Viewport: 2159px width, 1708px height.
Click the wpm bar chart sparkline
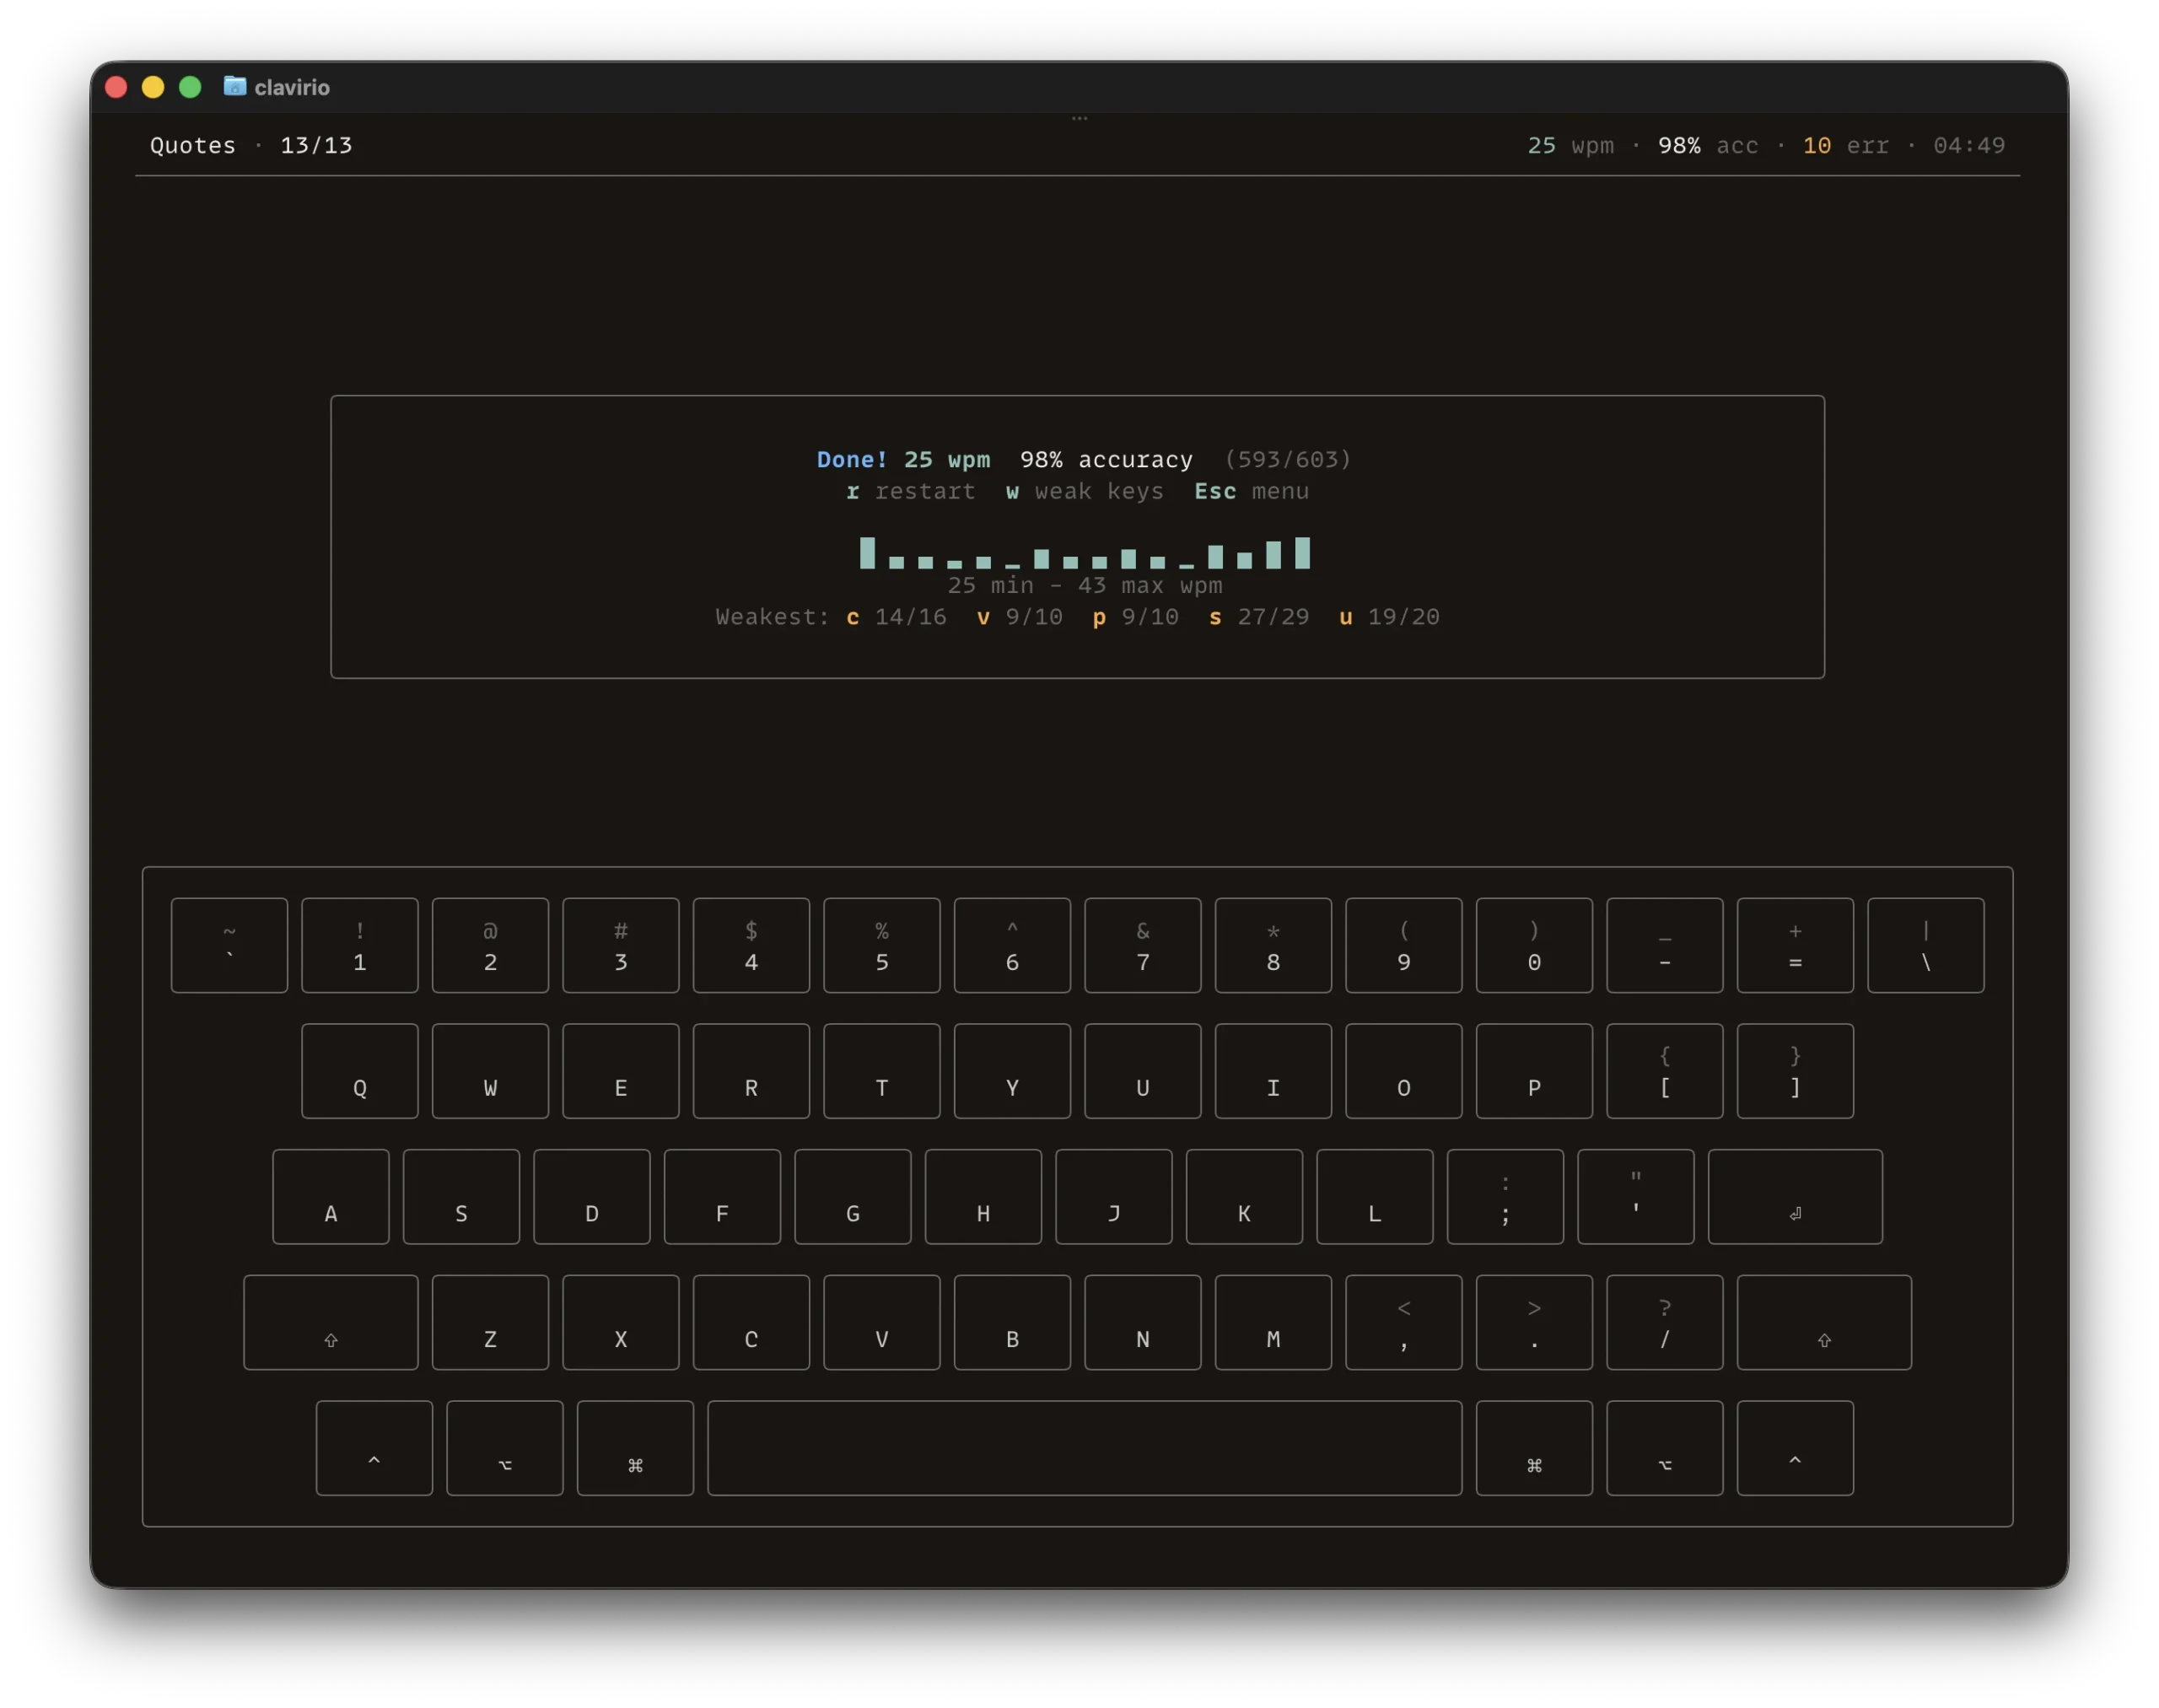pyautogui.click(x=1084, y=552)
